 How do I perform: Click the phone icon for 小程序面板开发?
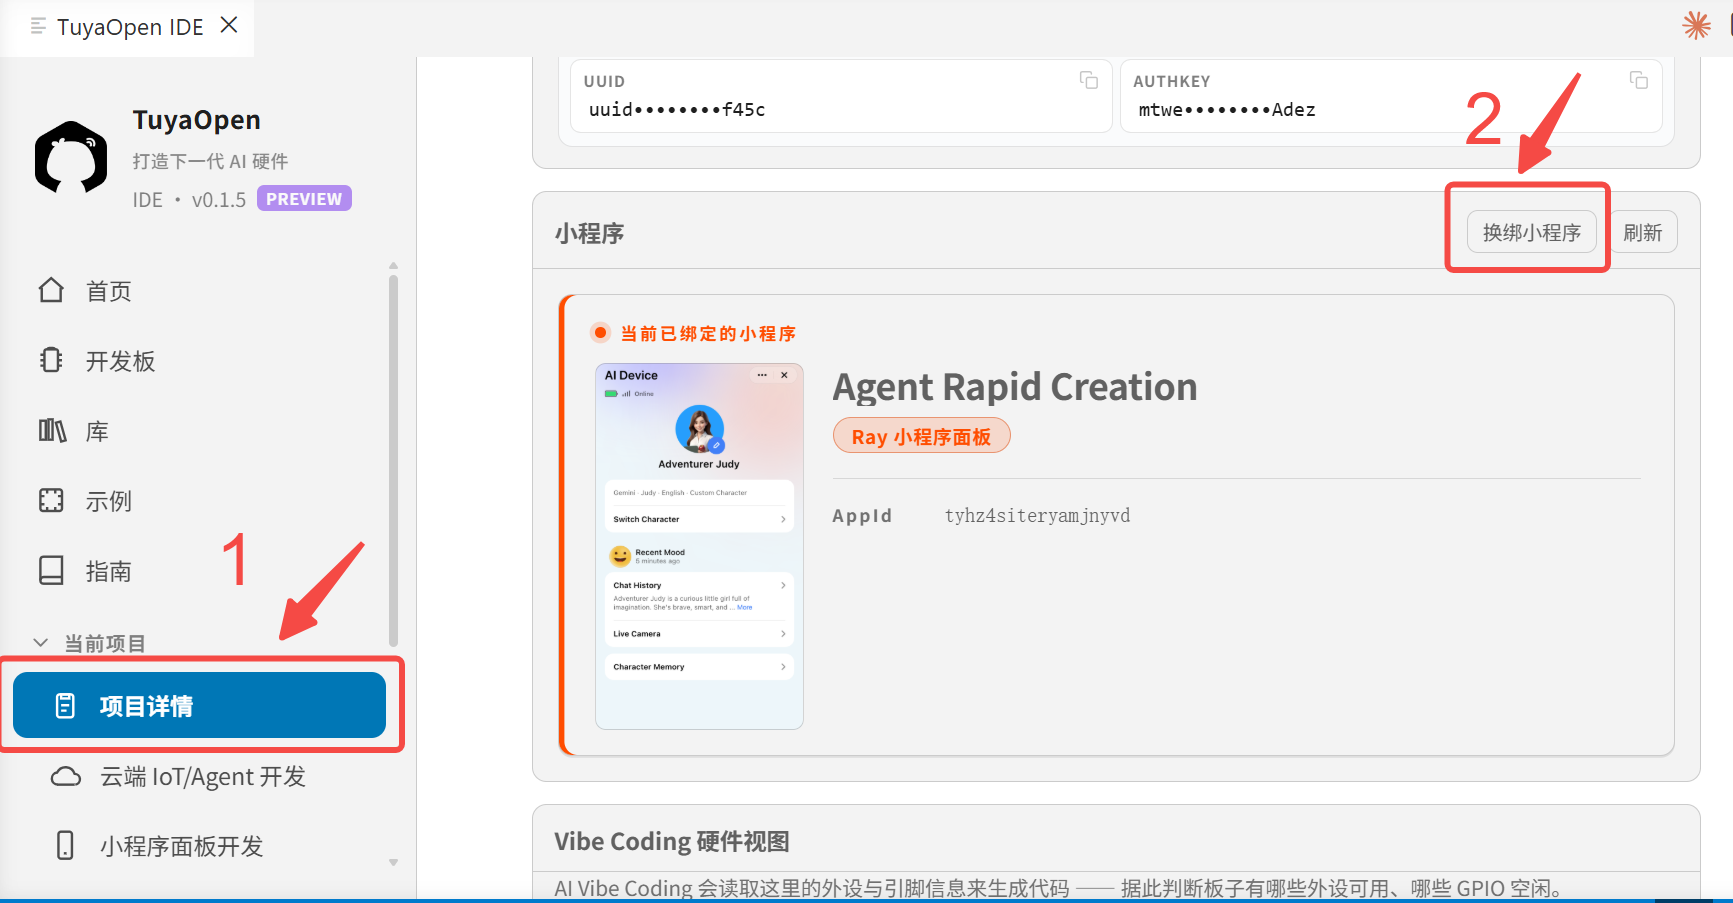(x=65, y=845)
